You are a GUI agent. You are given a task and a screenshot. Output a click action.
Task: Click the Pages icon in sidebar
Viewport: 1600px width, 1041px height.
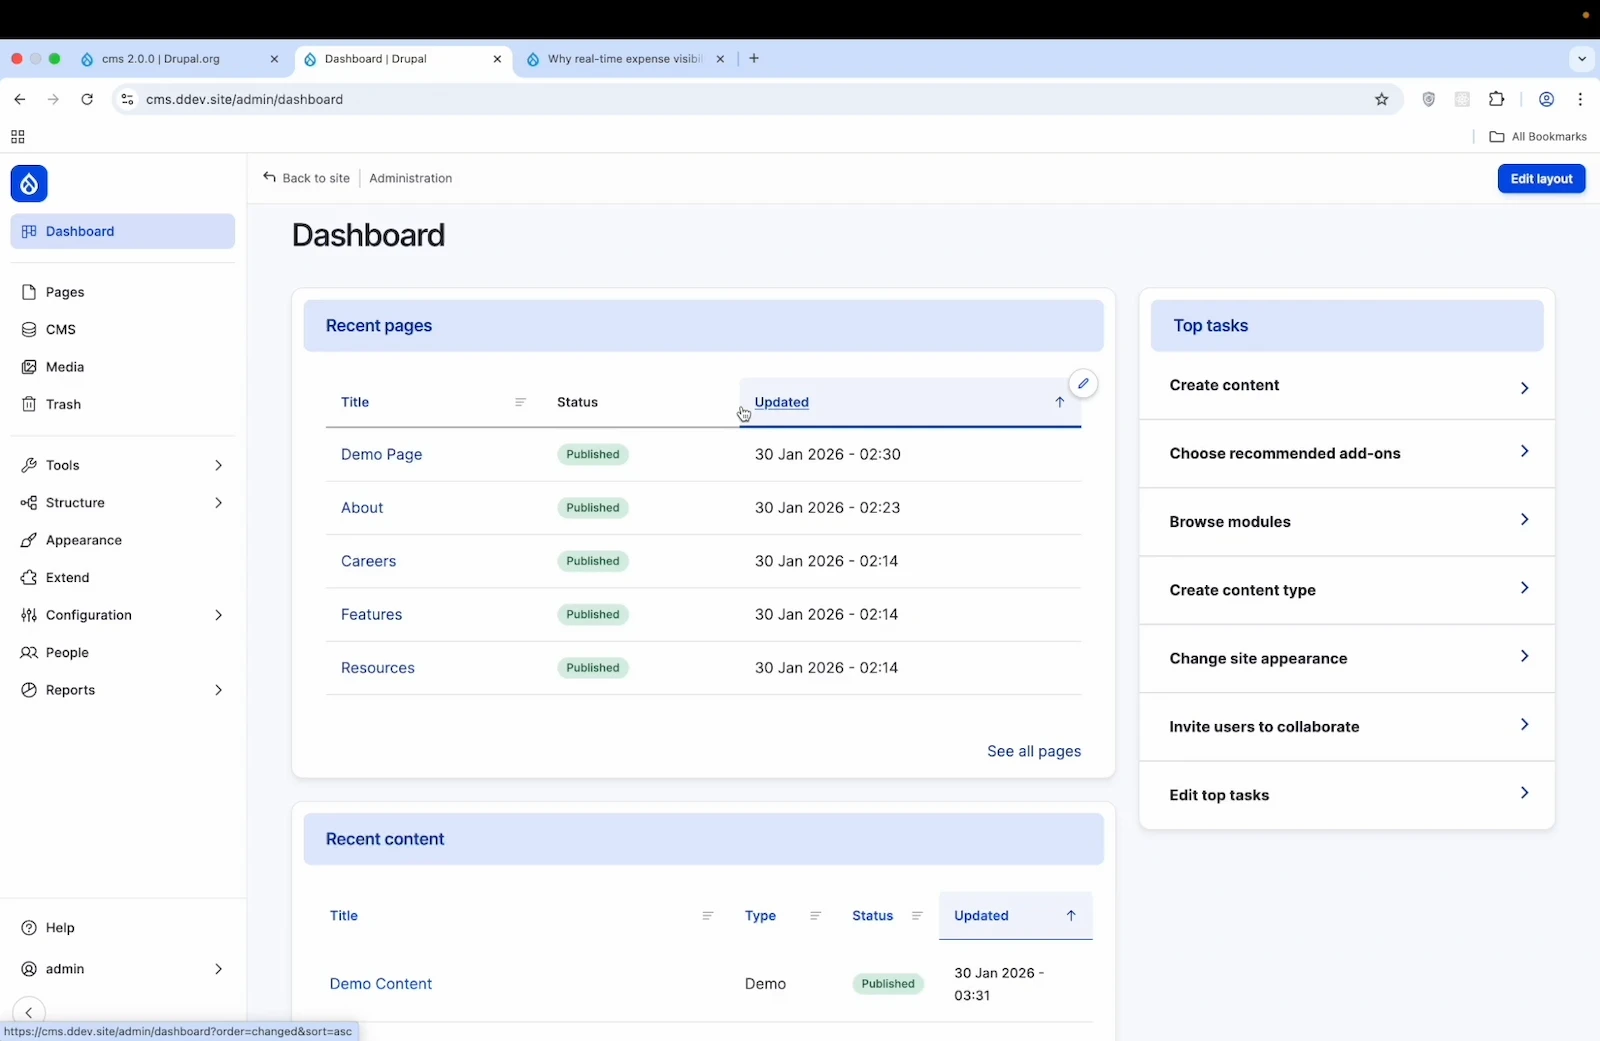click(x=29, y=292)
